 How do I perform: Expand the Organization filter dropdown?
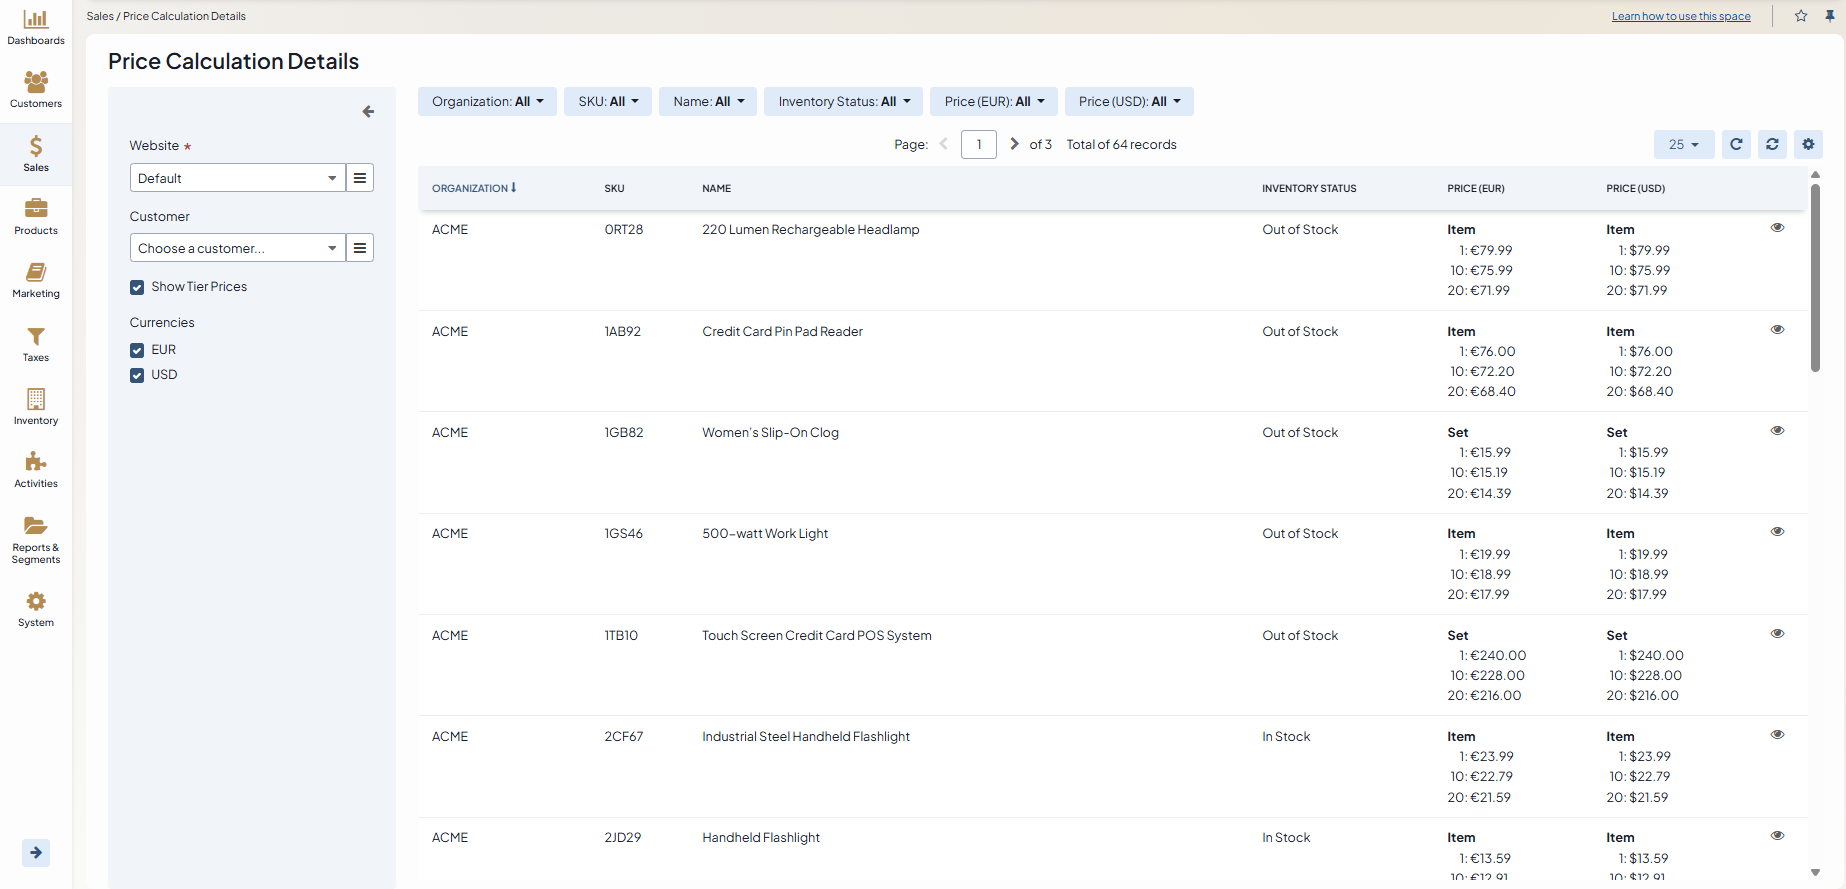click(487, 102)
